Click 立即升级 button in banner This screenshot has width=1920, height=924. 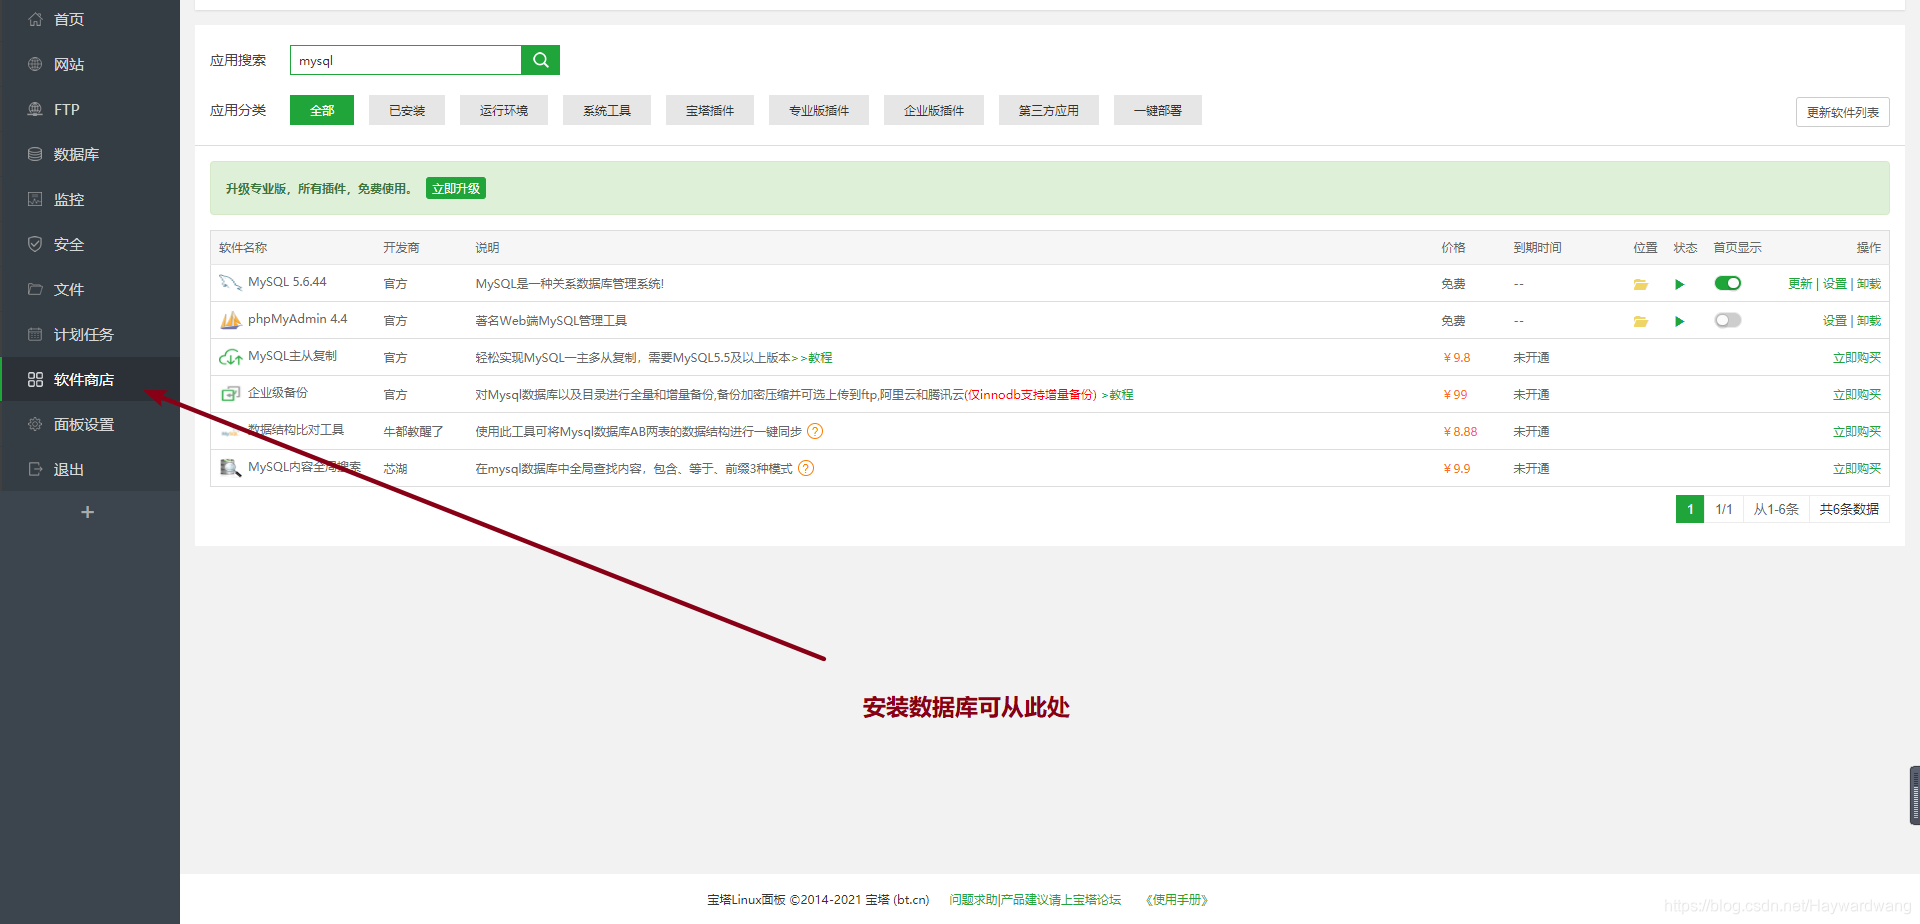[x=456, y=188]
